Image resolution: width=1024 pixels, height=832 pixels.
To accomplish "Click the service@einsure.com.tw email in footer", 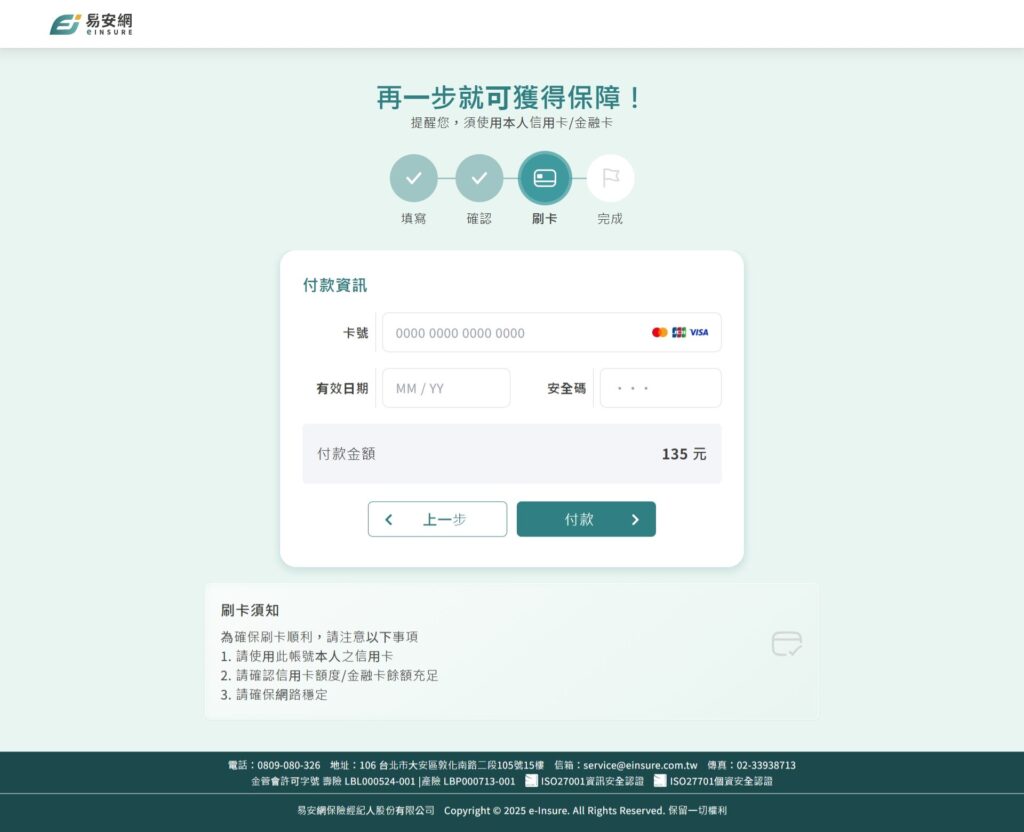I will point(640,765).
